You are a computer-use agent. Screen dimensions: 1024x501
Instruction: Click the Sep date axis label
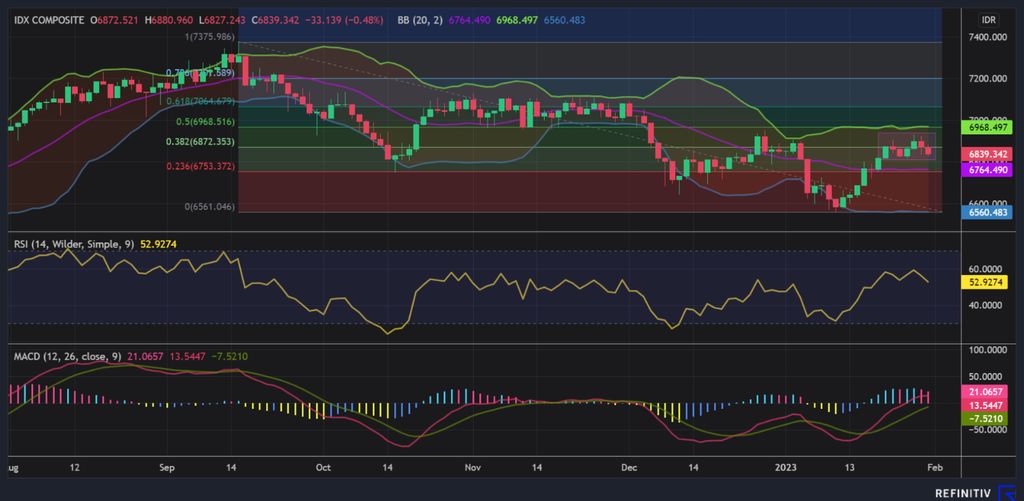pos(168,468)
